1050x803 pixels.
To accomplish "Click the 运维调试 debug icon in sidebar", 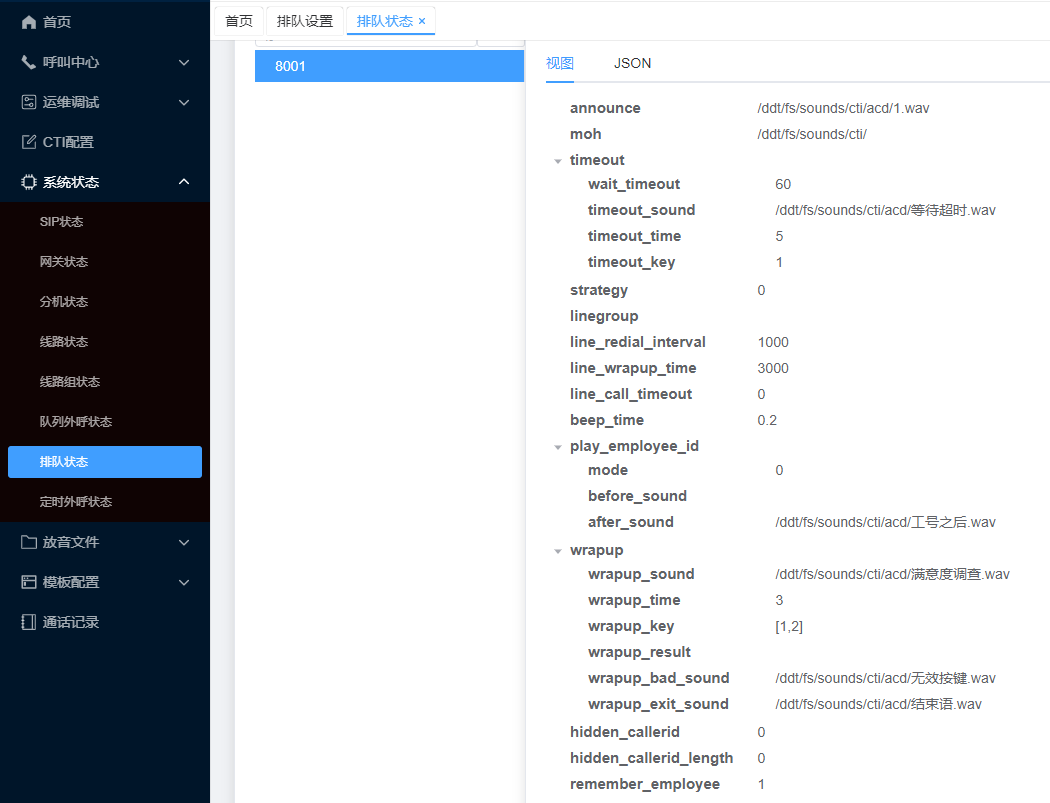I will [29, 102].
